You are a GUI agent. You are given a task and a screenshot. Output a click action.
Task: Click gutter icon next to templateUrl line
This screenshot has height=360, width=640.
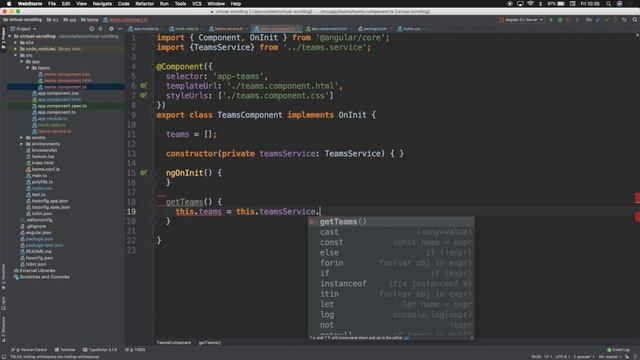(x=143, y=86)
